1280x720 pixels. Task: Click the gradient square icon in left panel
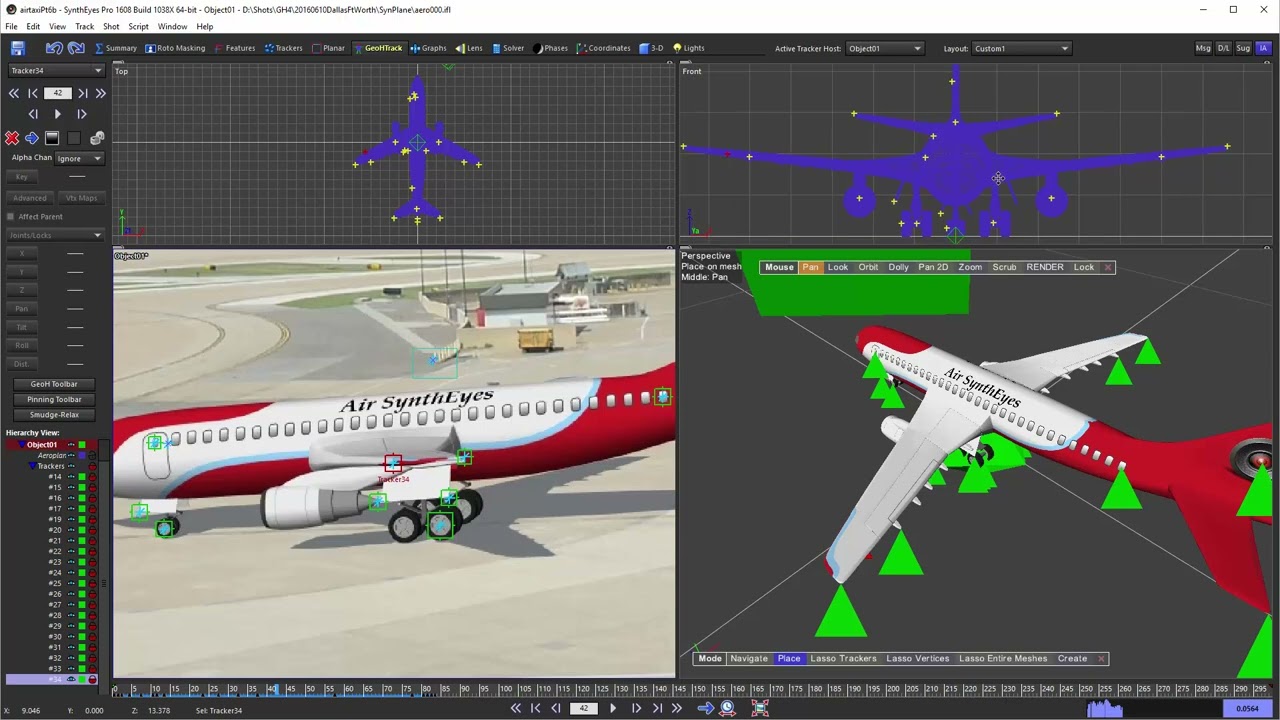pos(52,138)
